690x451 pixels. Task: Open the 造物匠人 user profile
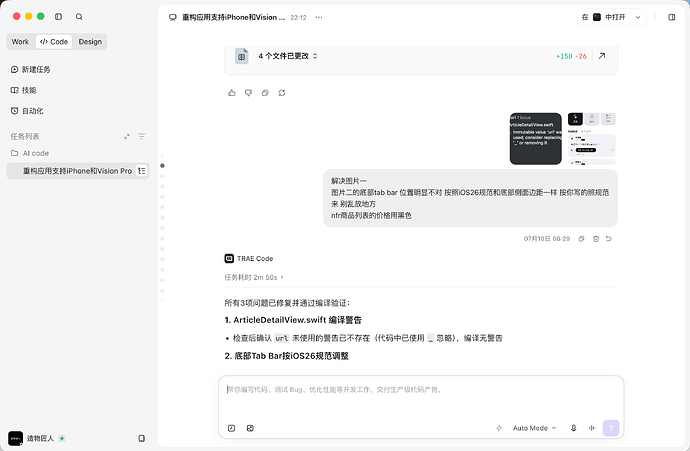pos(31,438)
